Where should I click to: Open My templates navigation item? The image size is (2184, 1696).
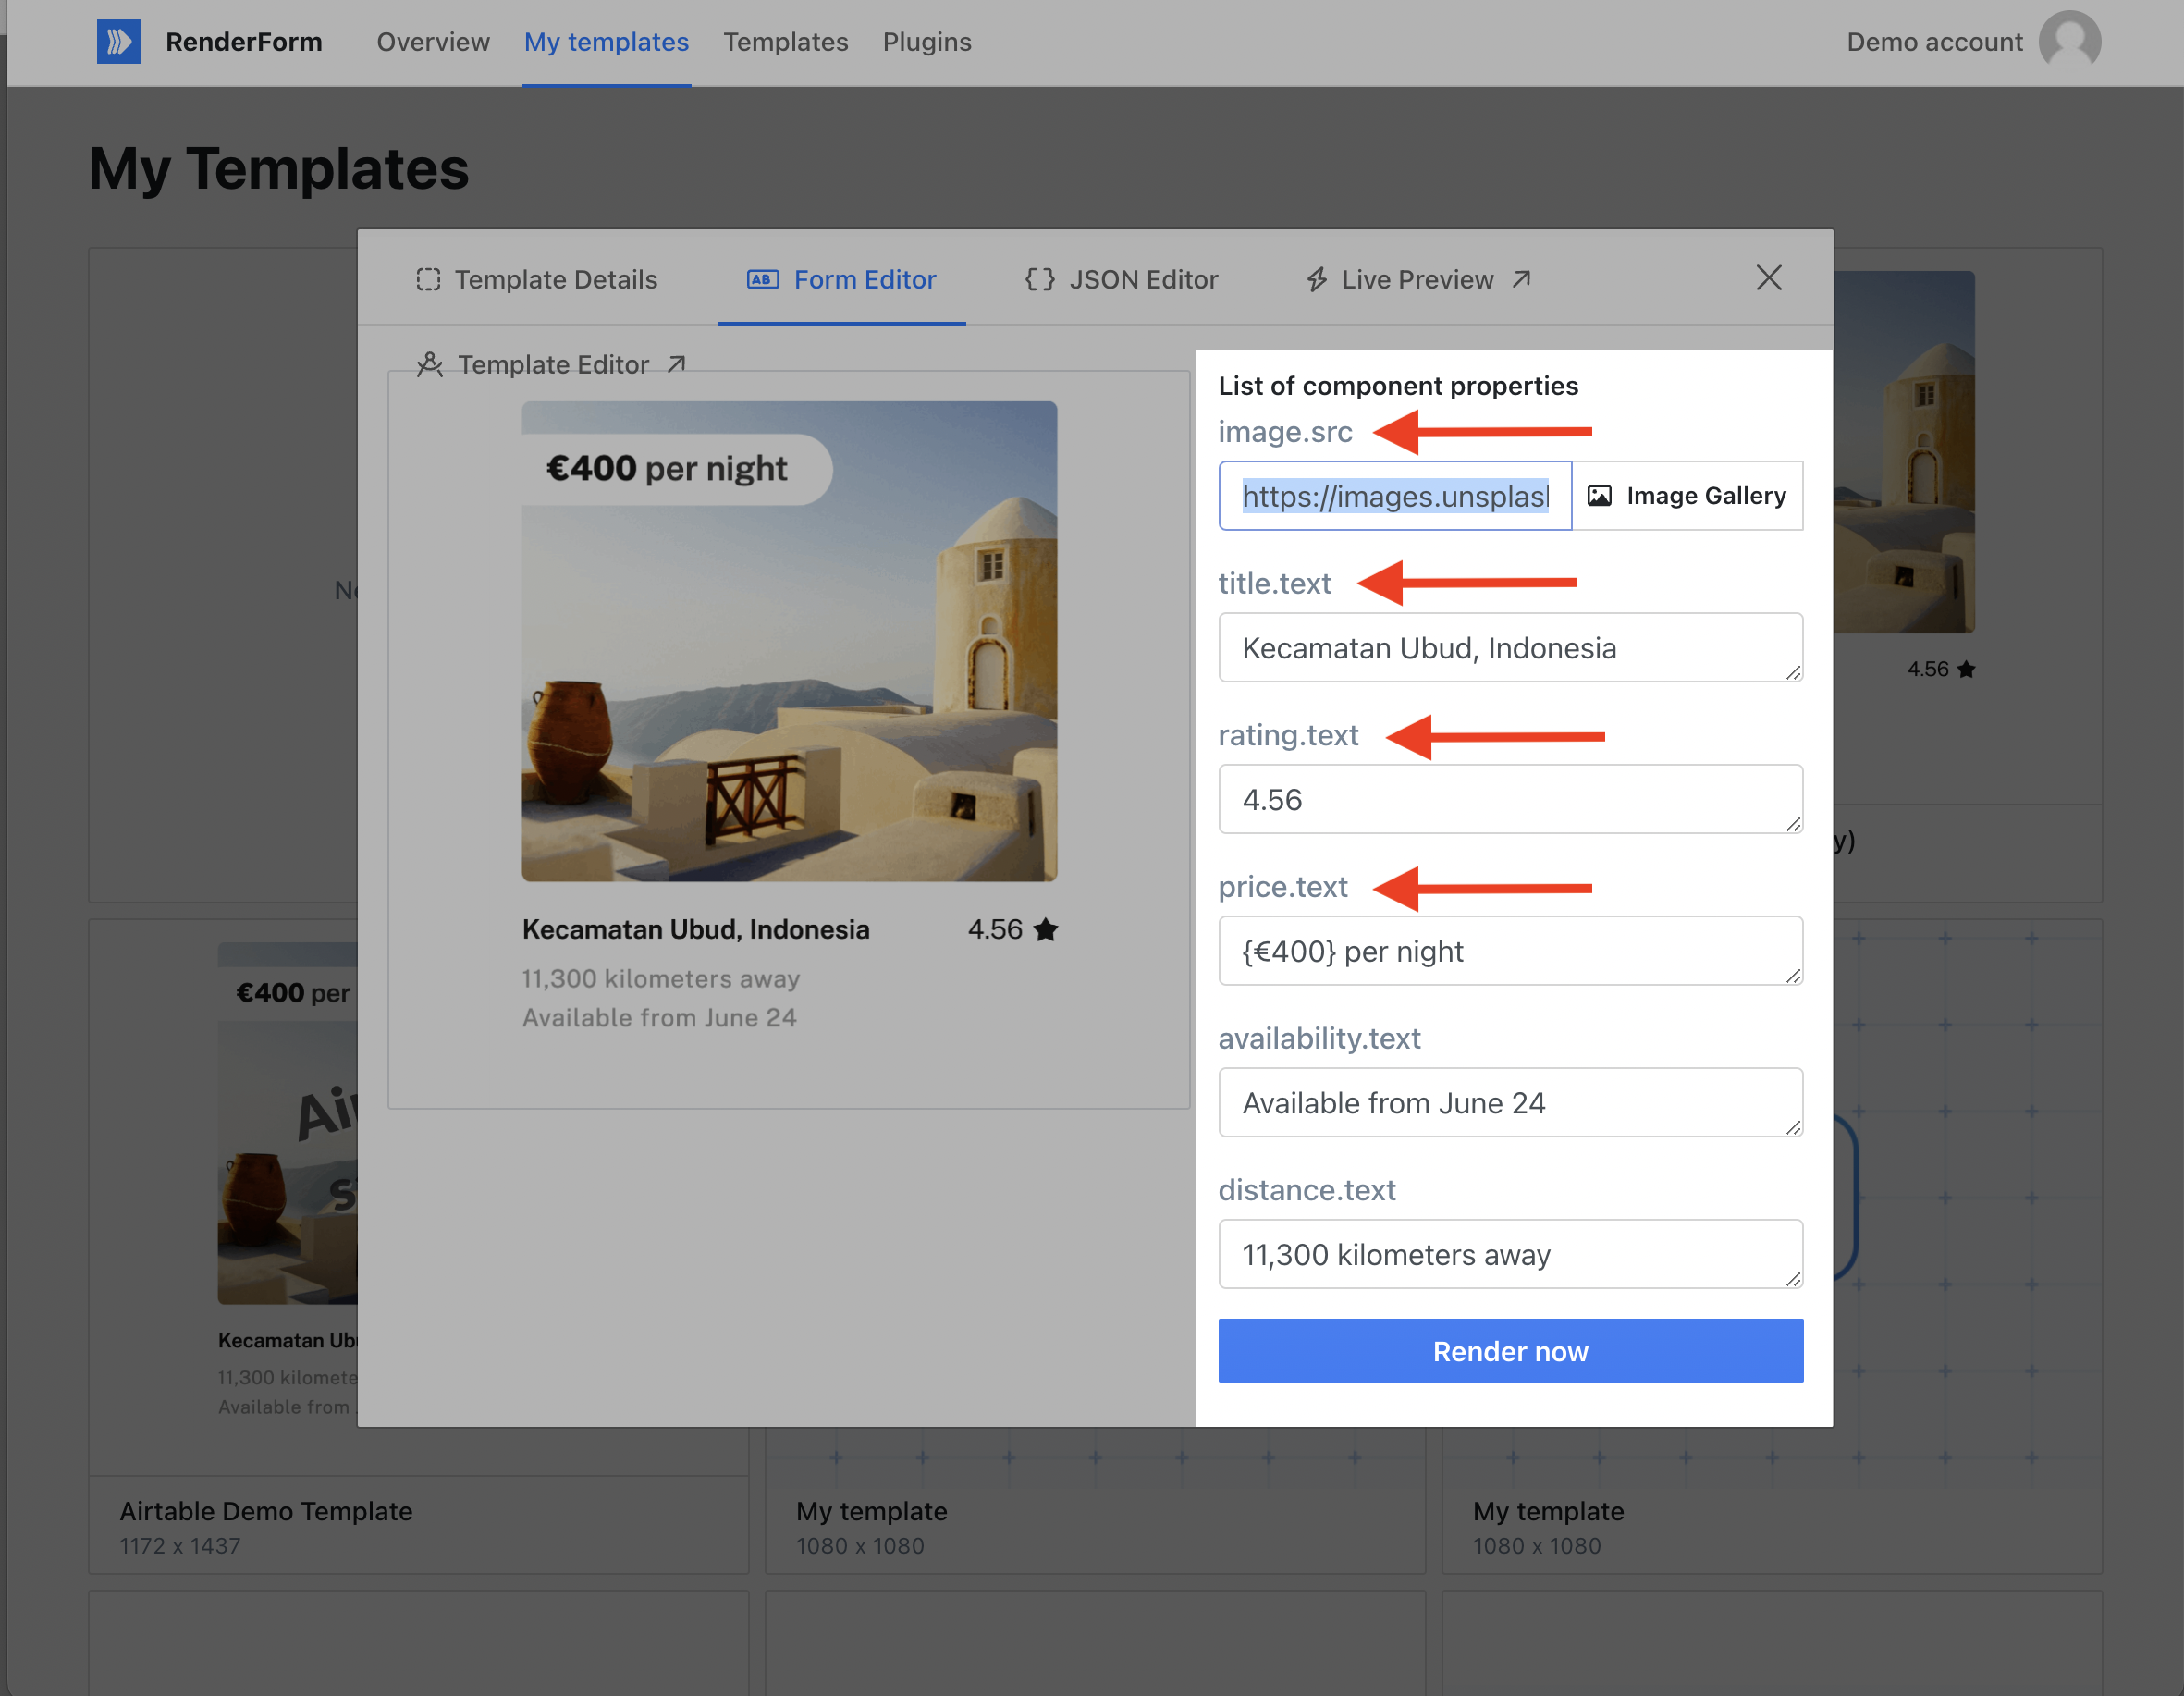(x=606, y=42)
